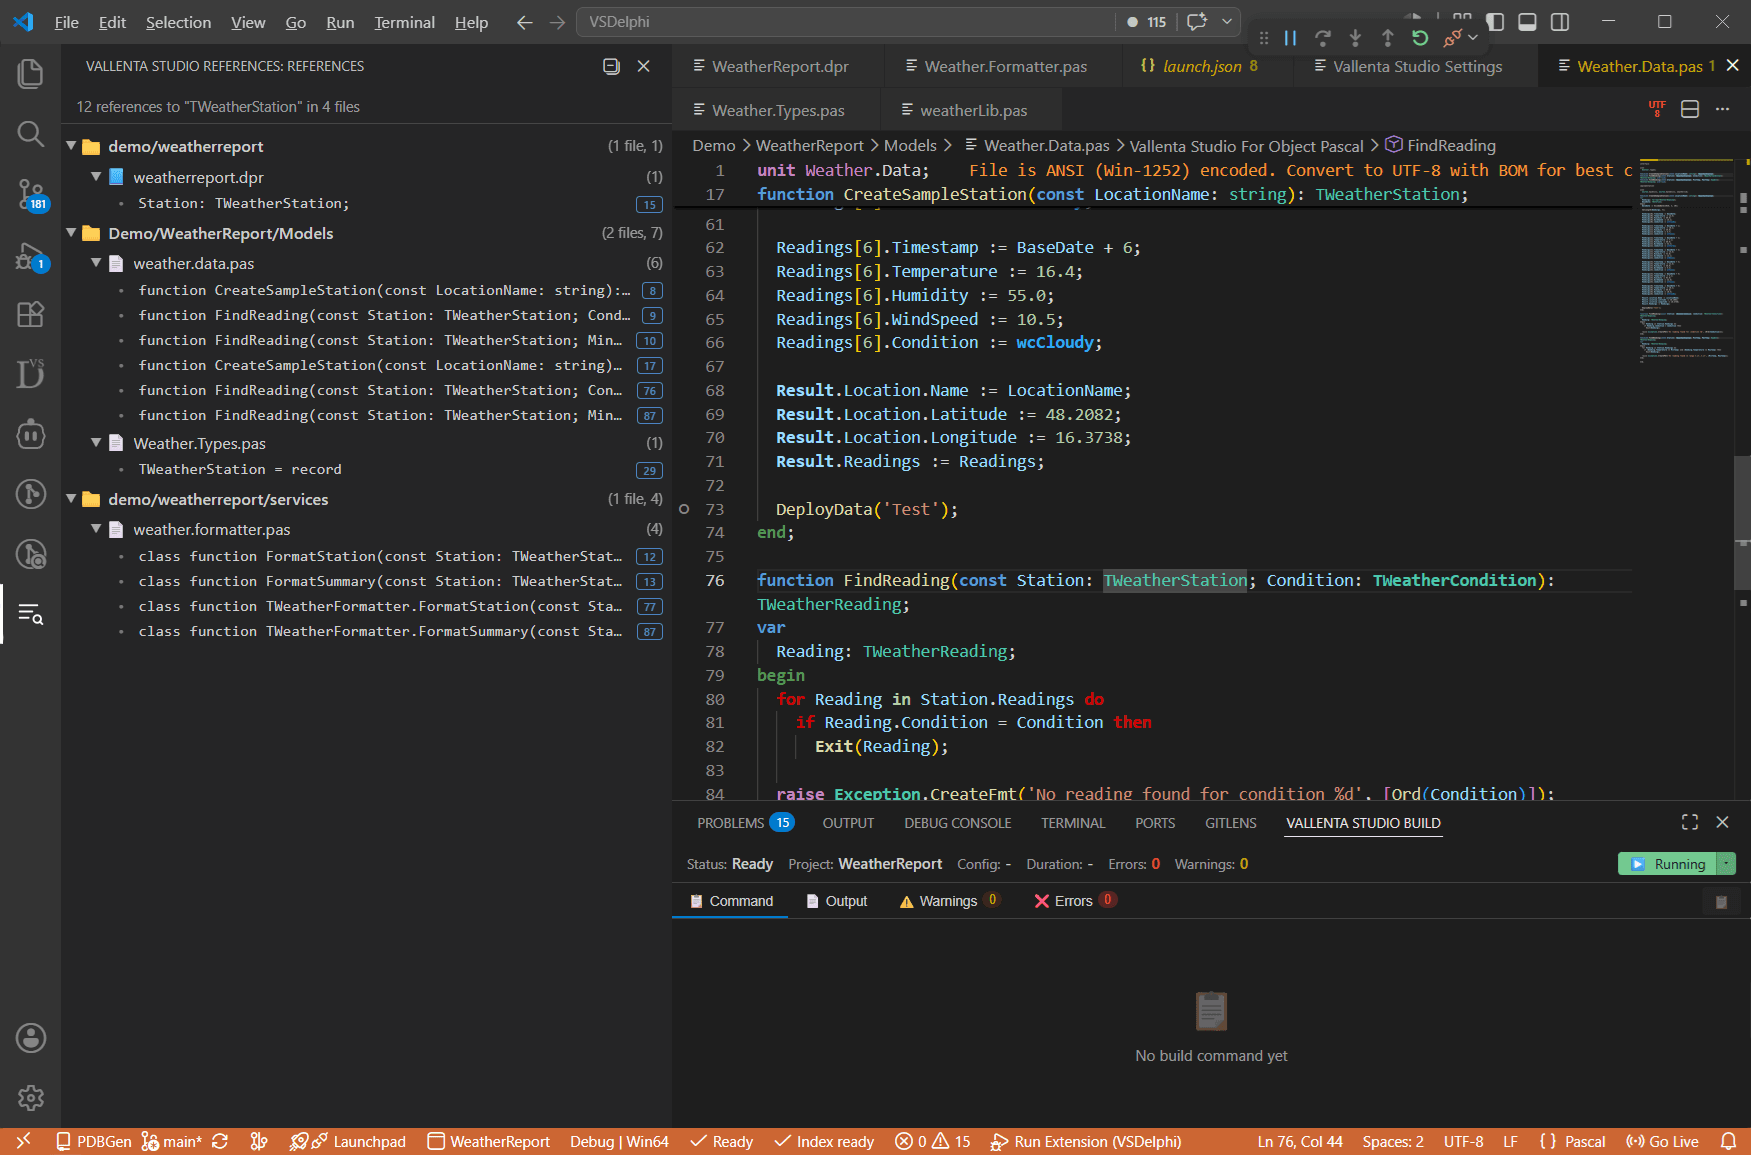
Task: Click Synchronize Changes icon in the status bar
Action: click(220, 1141)
